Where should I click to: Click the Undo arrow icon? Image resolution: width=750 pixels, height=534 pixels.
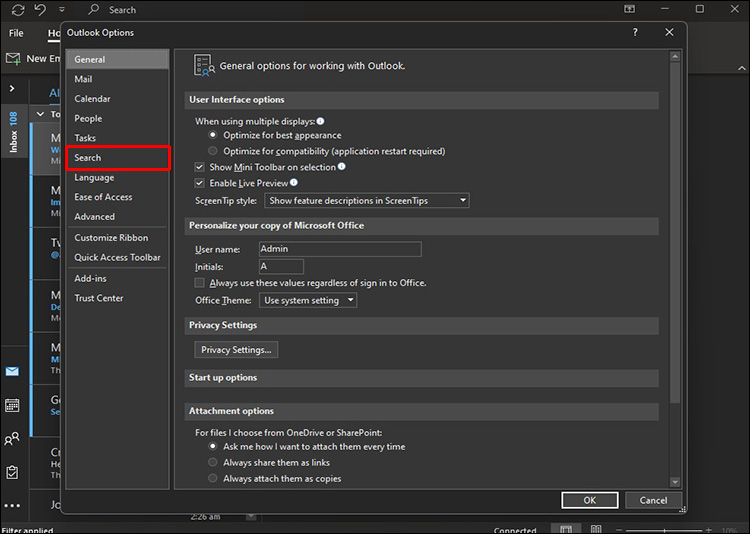pyautogui.click(x=40, y=9)
